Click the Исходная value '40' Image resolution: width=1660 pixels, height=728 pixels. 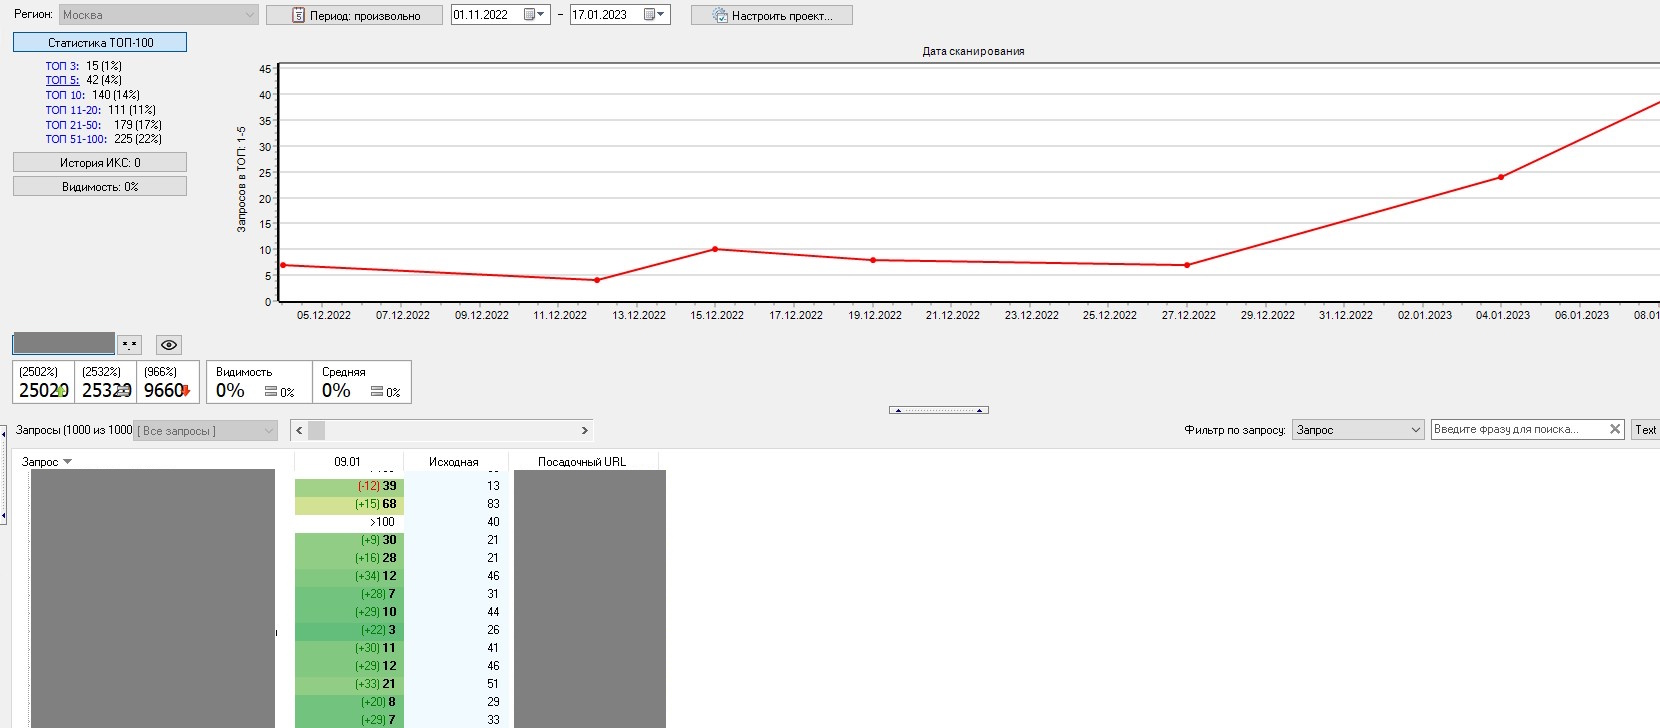click(493, 522)
